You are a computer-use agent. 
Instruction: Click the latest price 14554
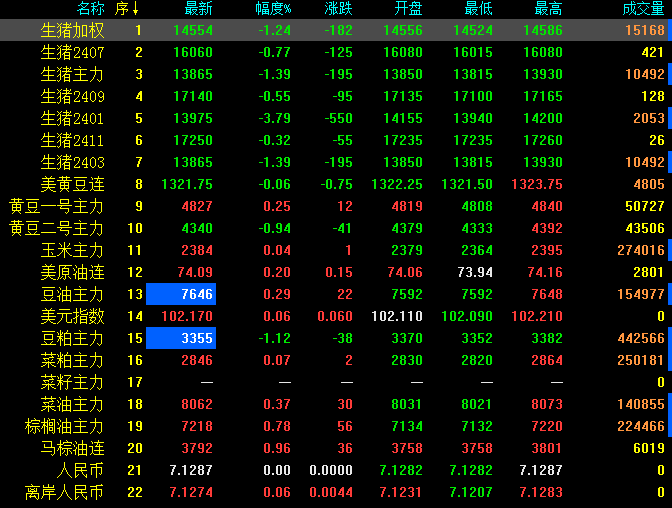coord(193,30)
